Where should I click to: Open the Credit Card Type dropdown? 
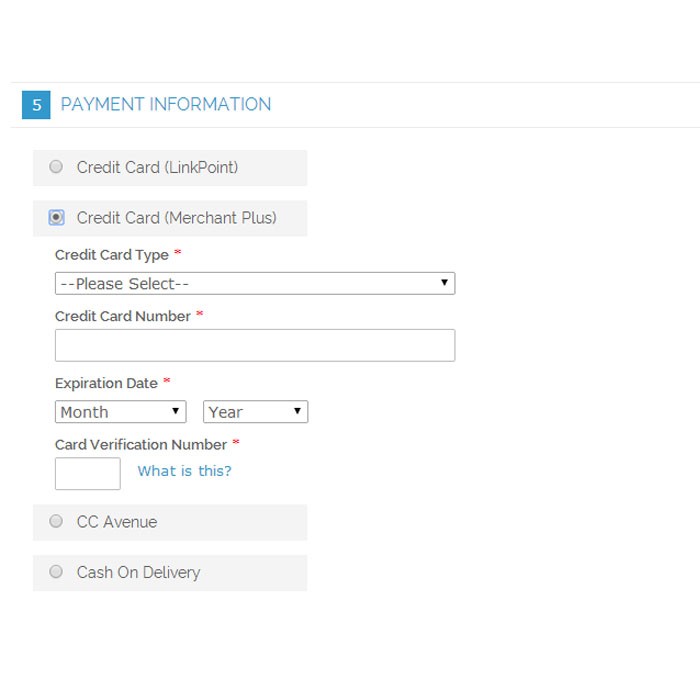pos(254,284)
